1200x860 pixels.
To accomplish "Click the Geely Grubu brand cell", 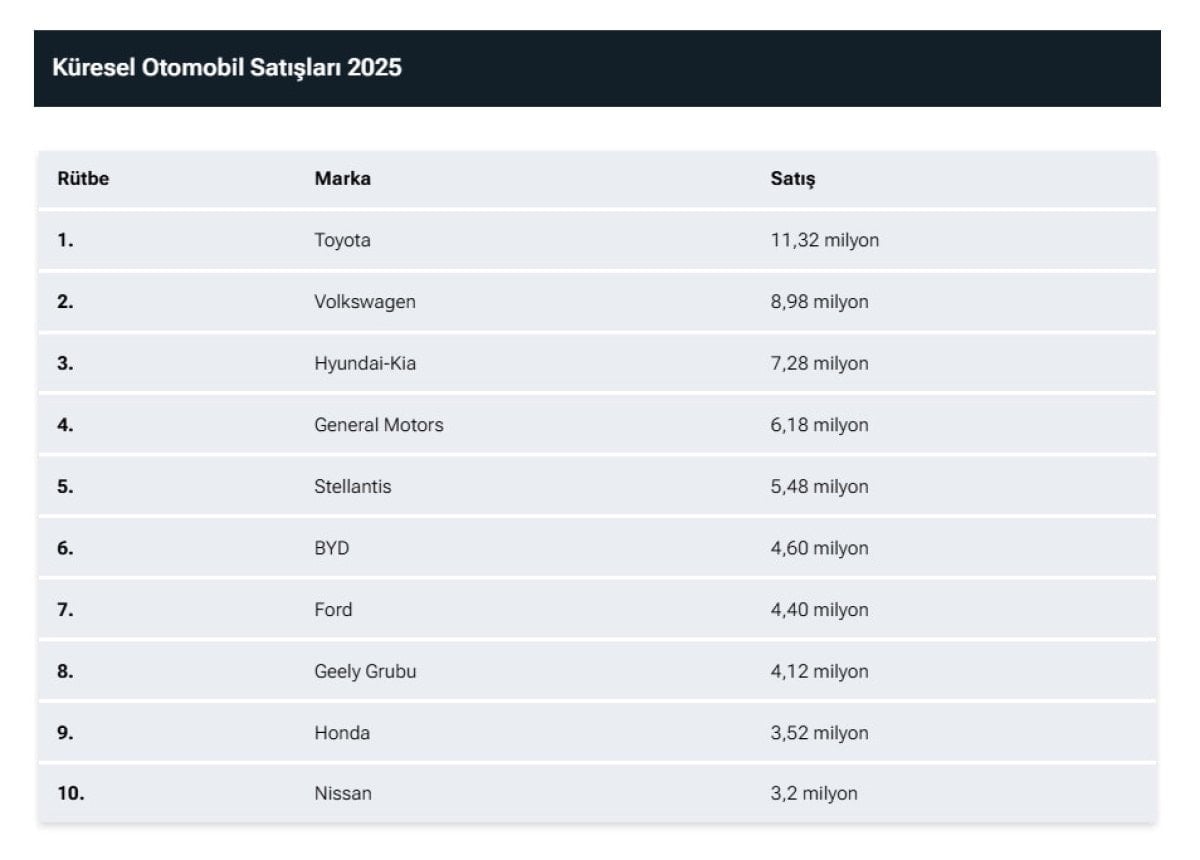I will [364, 672].
